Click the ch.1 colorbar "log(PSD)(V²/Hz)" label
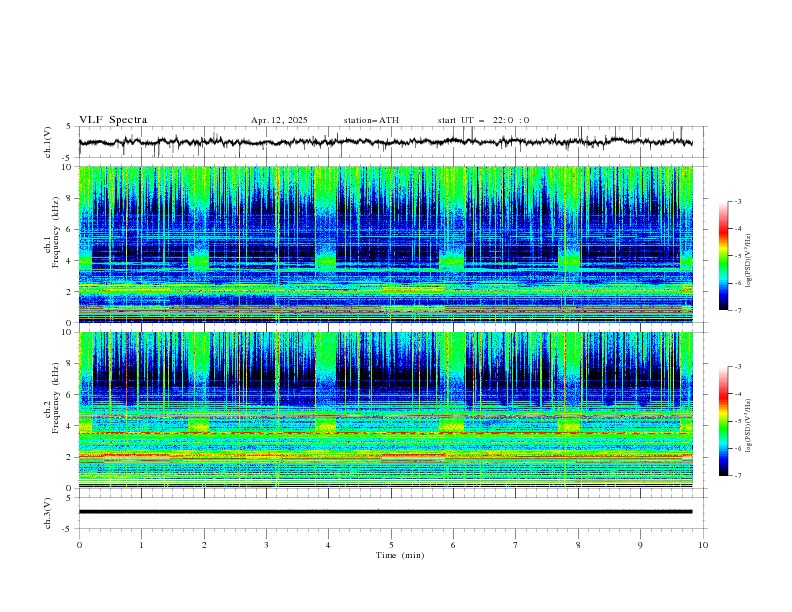Screen dimensions: 792x612 [x=748, y=260]
